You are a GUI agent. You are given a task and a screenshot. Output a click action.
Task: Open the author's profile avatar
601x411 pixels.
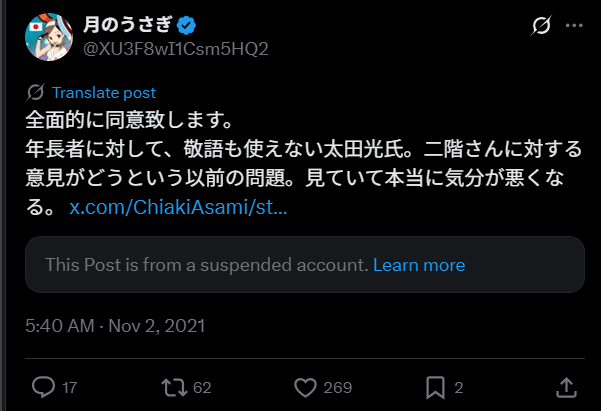point(47,35)
